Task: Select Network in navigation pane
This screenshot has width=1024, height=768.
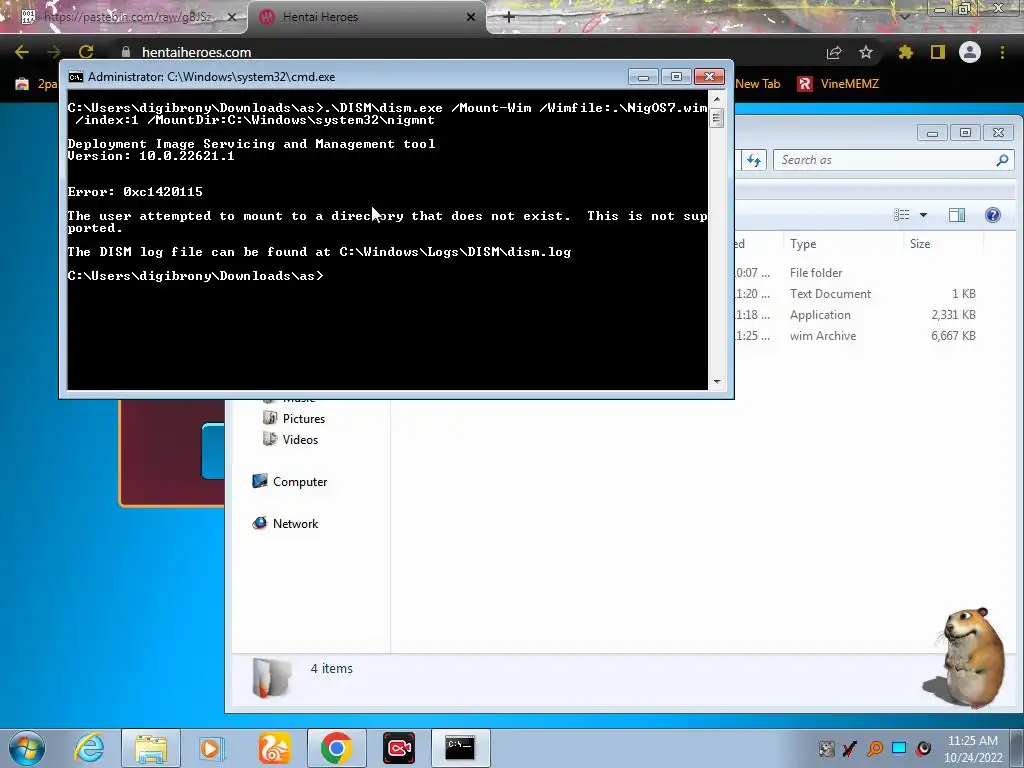Action: 285,523
